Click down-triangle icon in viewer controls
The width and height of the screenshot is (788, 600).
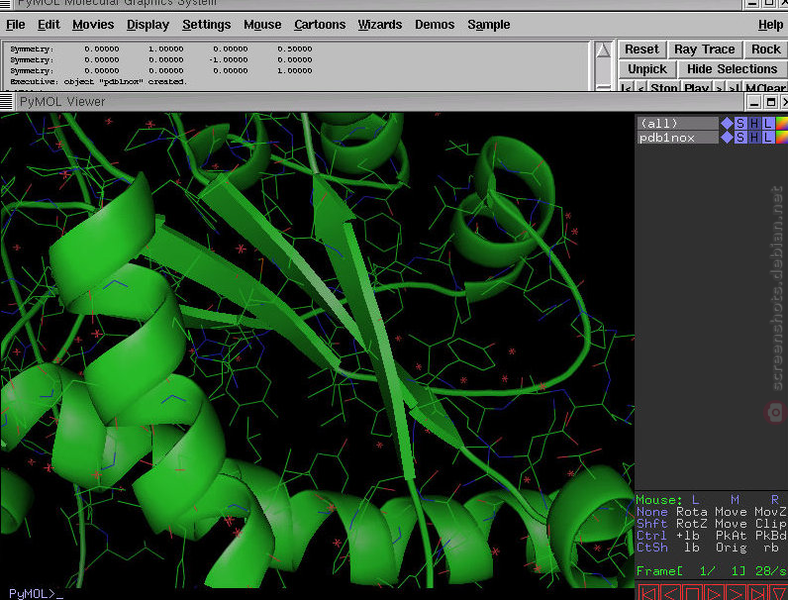(779, 592)
